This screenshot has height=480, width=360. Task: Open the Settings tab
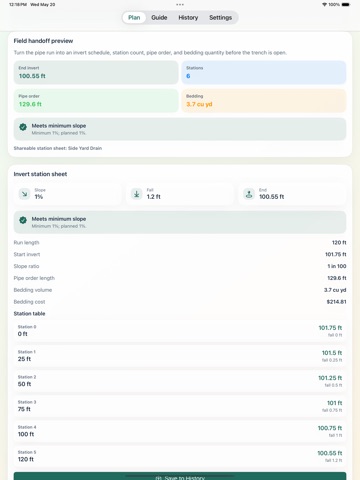tap(220, 18)
